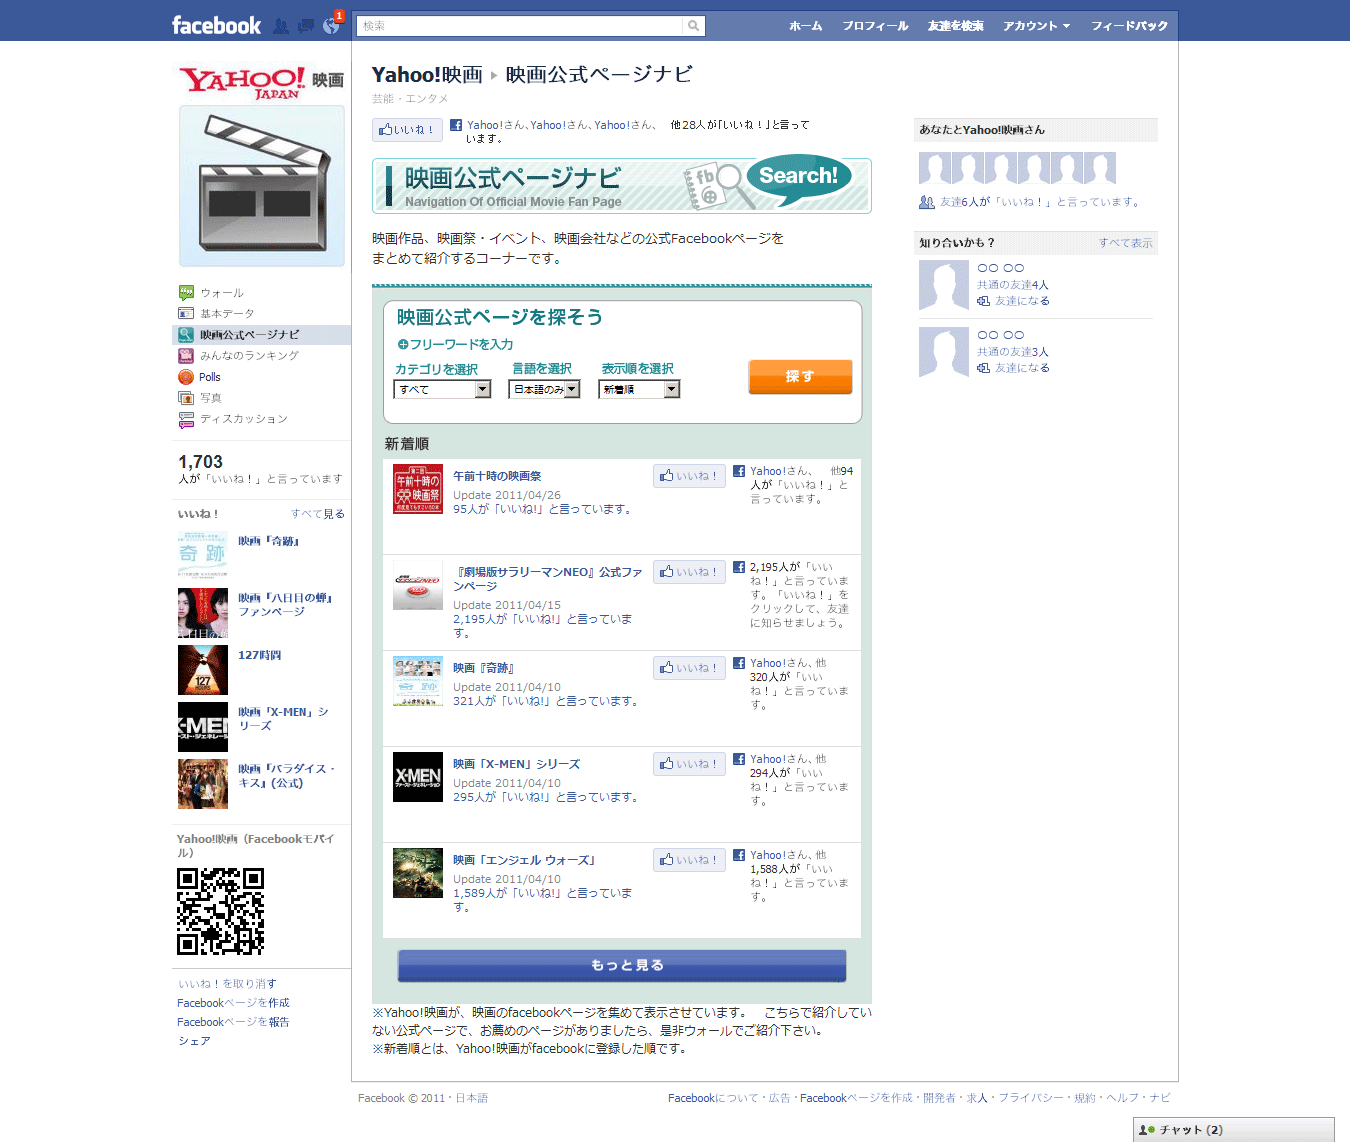Open フィードバック in top navigation

click(x=1129, y=26)
